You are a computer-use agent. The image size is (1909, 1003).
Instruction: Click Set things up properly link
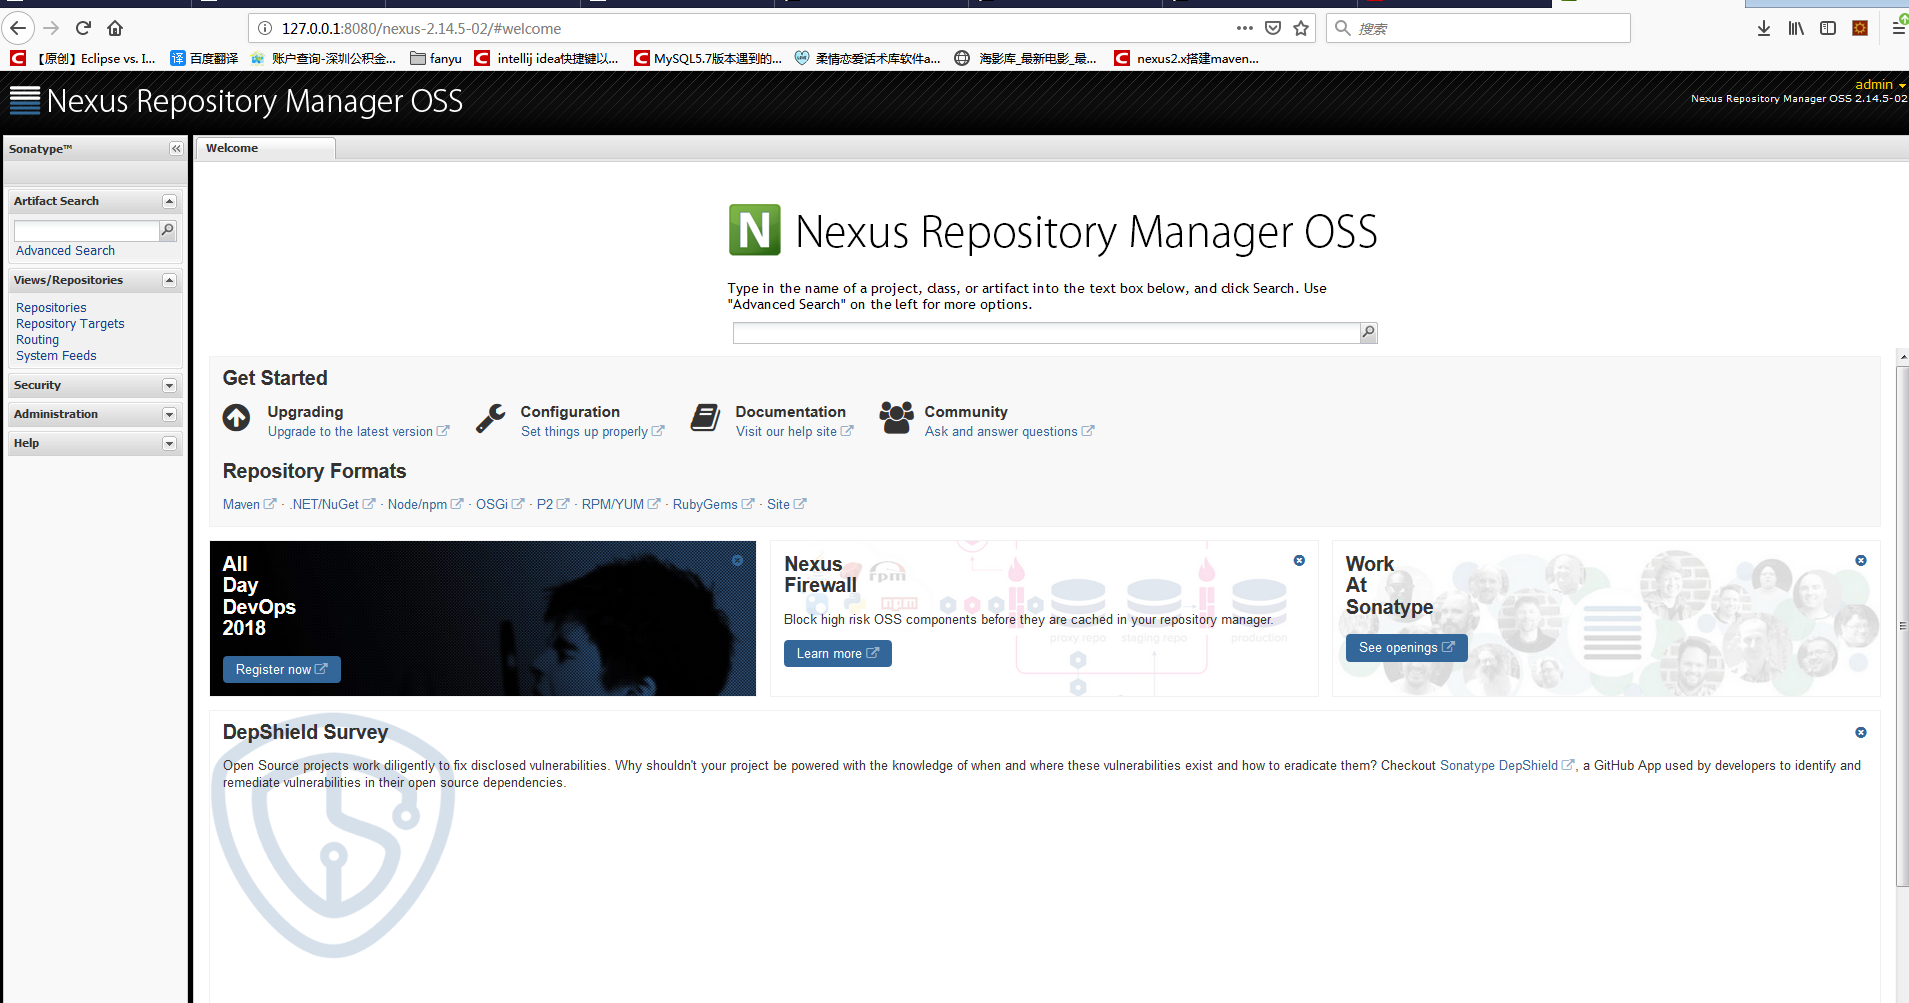click(x=592, y=432)
